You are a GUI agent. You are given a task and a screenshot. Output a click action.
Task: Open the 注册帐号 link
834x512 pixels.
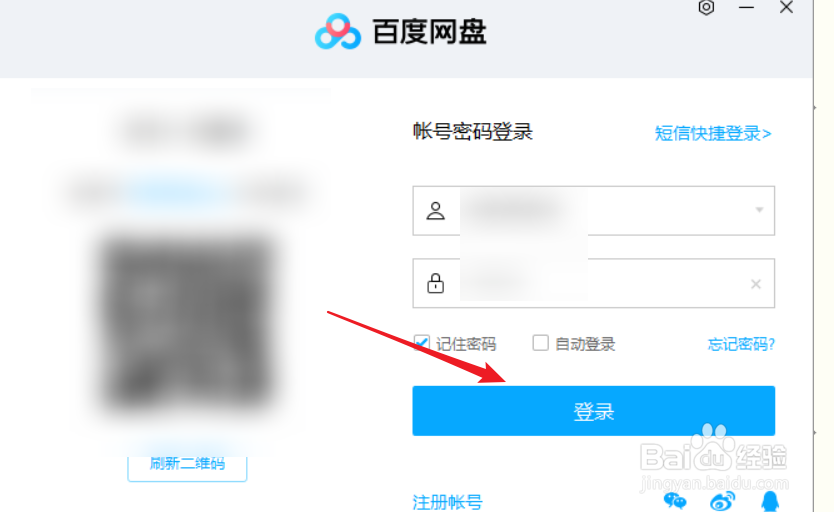[447, 502]
